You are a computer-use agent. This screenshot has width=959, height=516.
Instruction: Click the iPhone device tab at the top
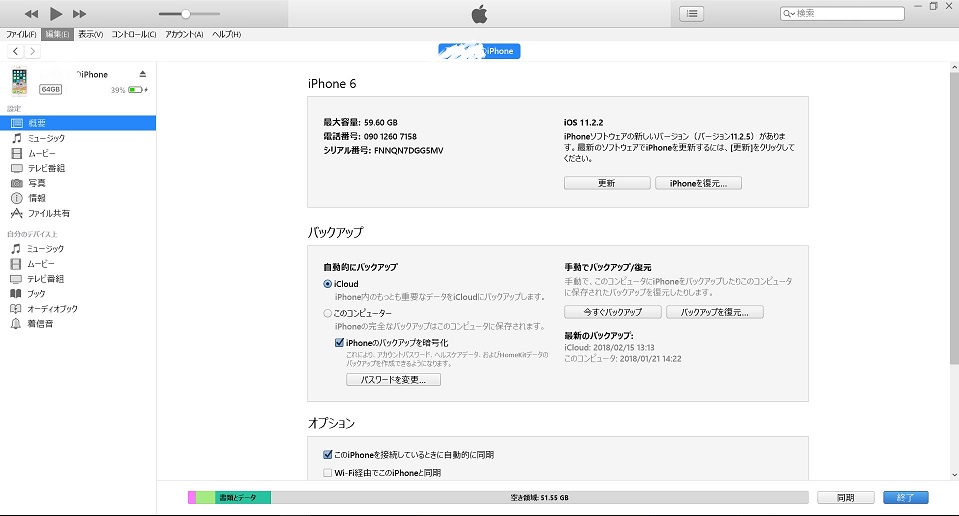[x=480, y=51]
